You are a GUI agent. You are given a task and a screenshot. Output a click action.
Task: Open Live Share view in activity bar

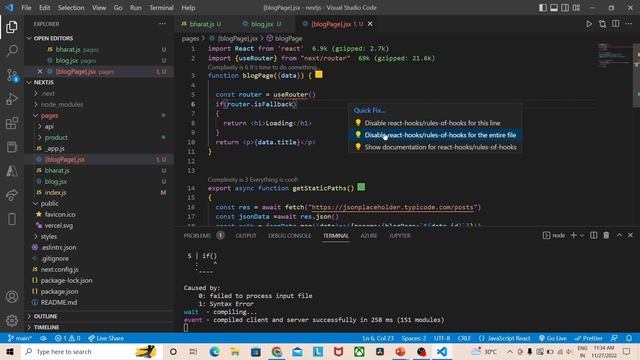click(12, 195)
